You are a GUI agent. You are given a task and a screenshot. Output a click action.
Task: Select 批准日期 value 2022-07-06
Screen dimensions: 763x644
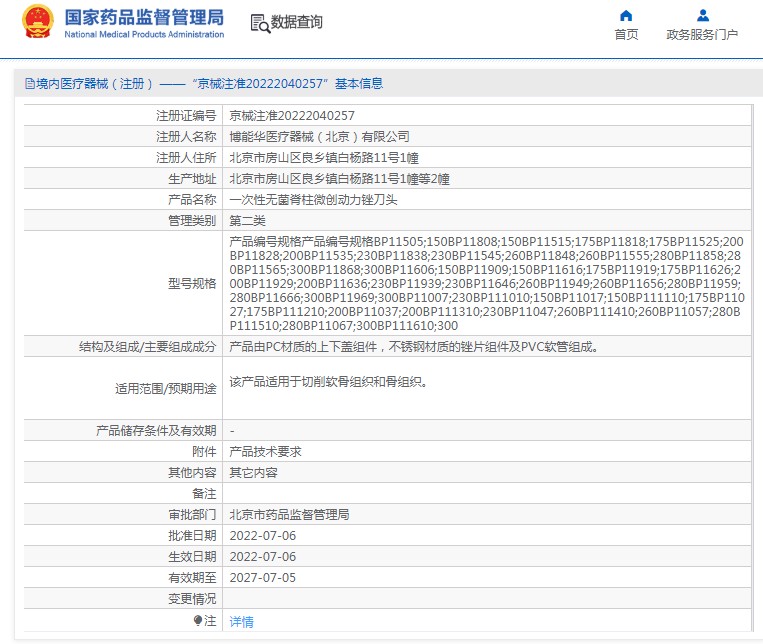click(263, 535)
